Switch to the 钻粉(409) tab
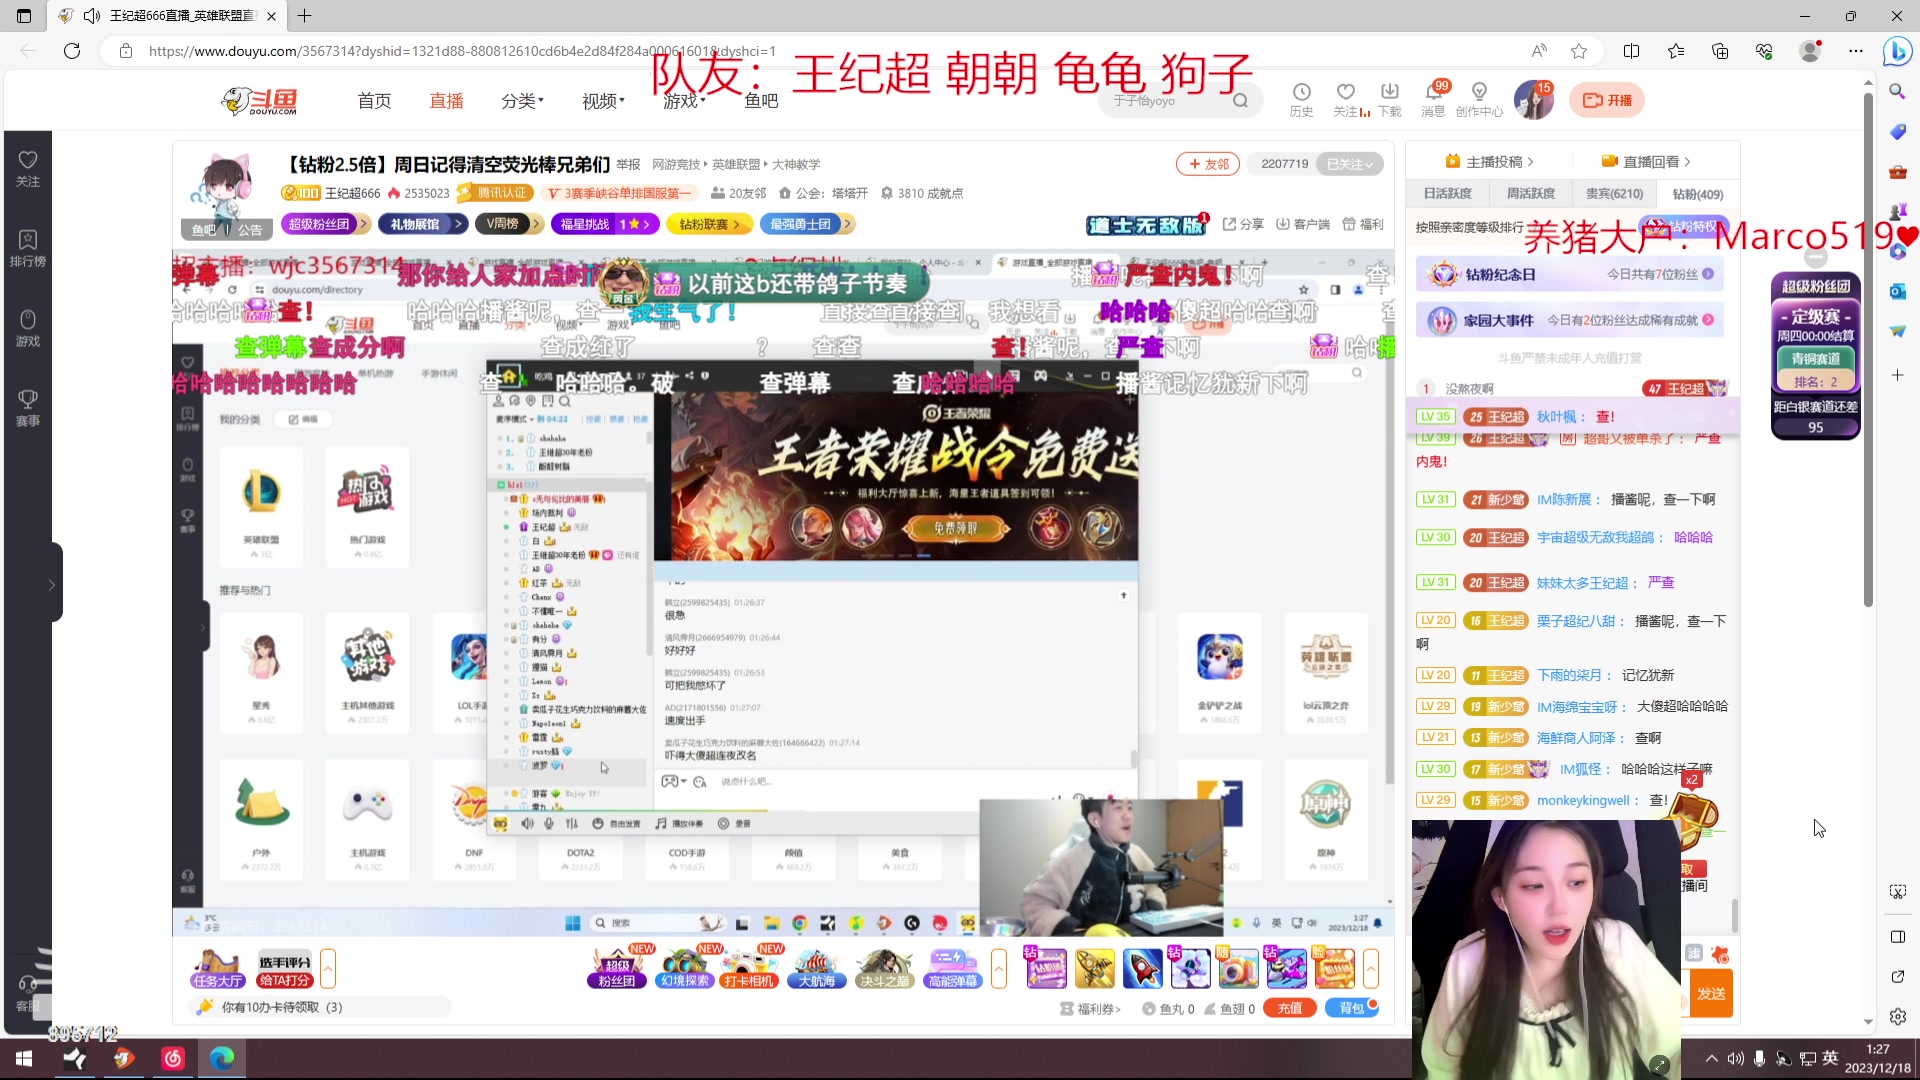 coord(1697,194)
